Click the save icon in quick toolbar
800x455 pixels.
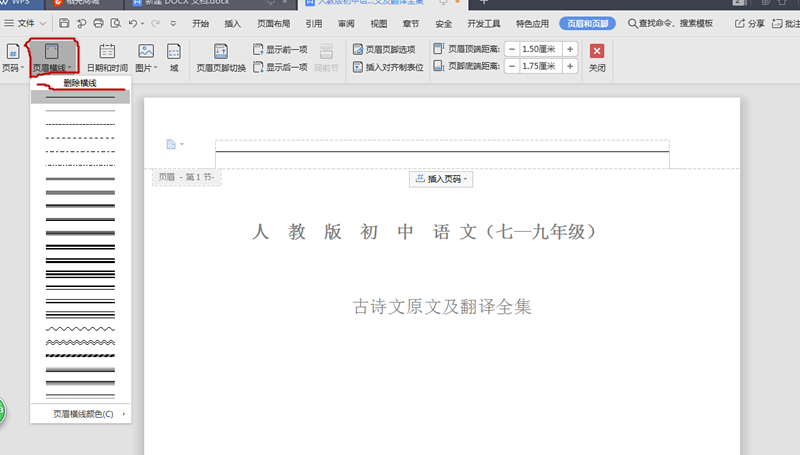pyautogui.click(x=64, y=23)
